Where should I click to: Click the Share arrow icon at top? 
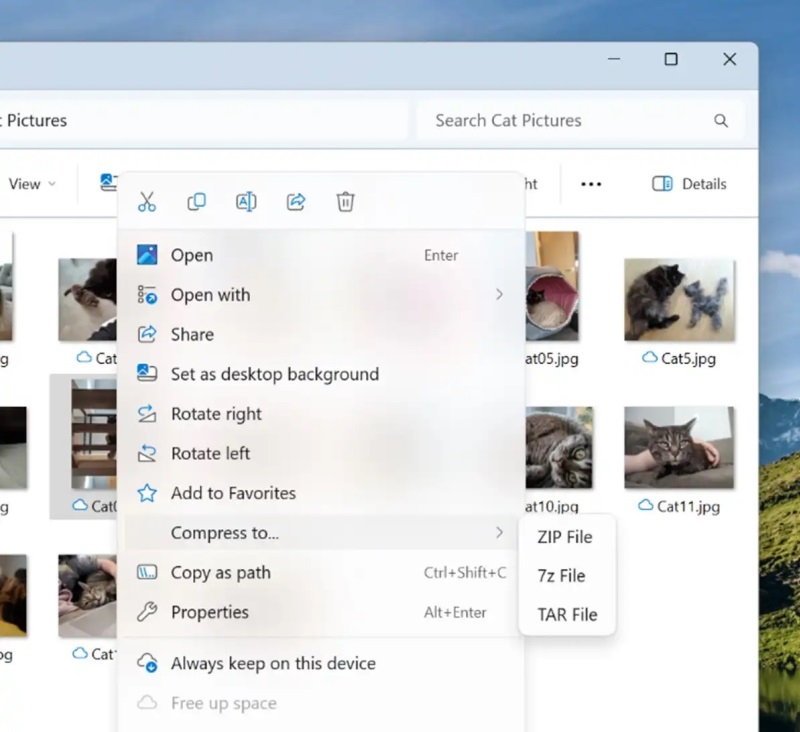coord(296,202)
